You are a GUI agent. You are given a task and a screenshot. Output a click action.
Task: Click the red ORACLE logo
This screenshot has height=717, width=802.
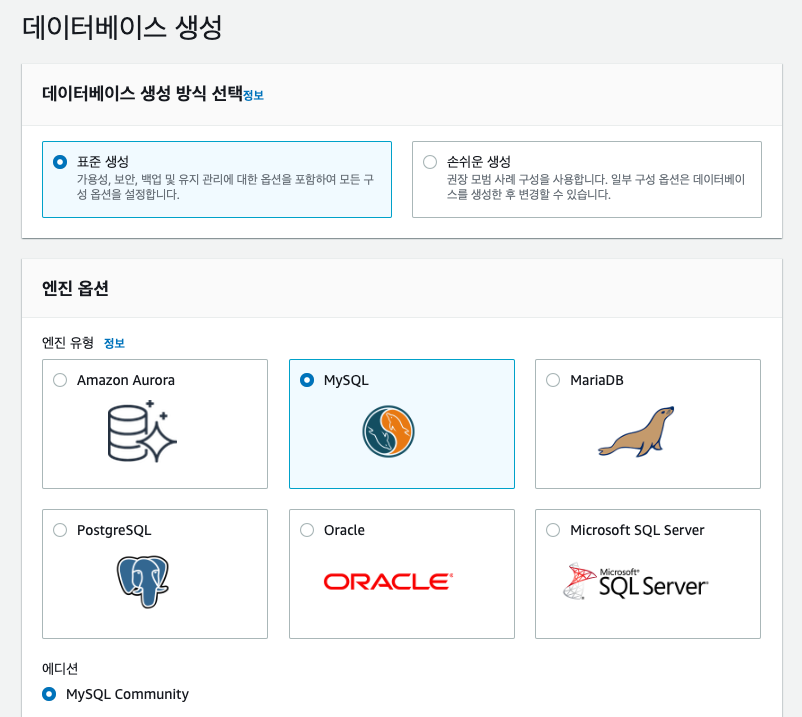388,581
